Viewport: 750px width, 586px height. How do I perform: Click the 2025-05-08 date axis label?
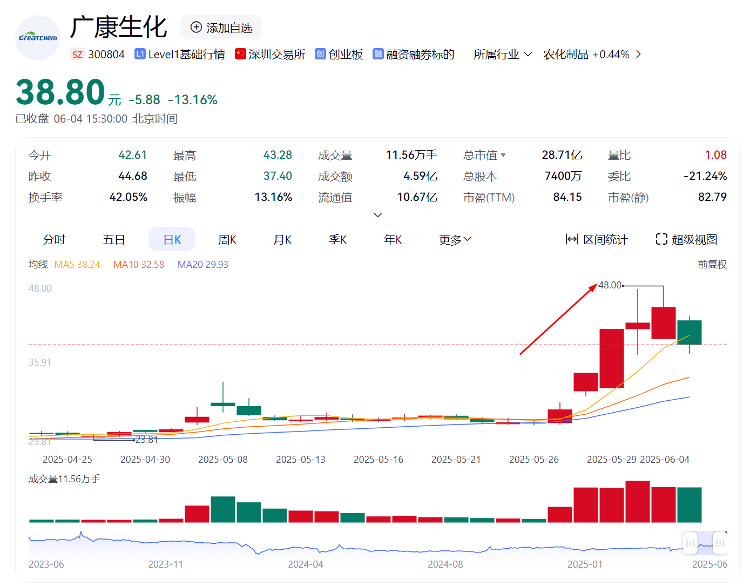tap(222, 460)
